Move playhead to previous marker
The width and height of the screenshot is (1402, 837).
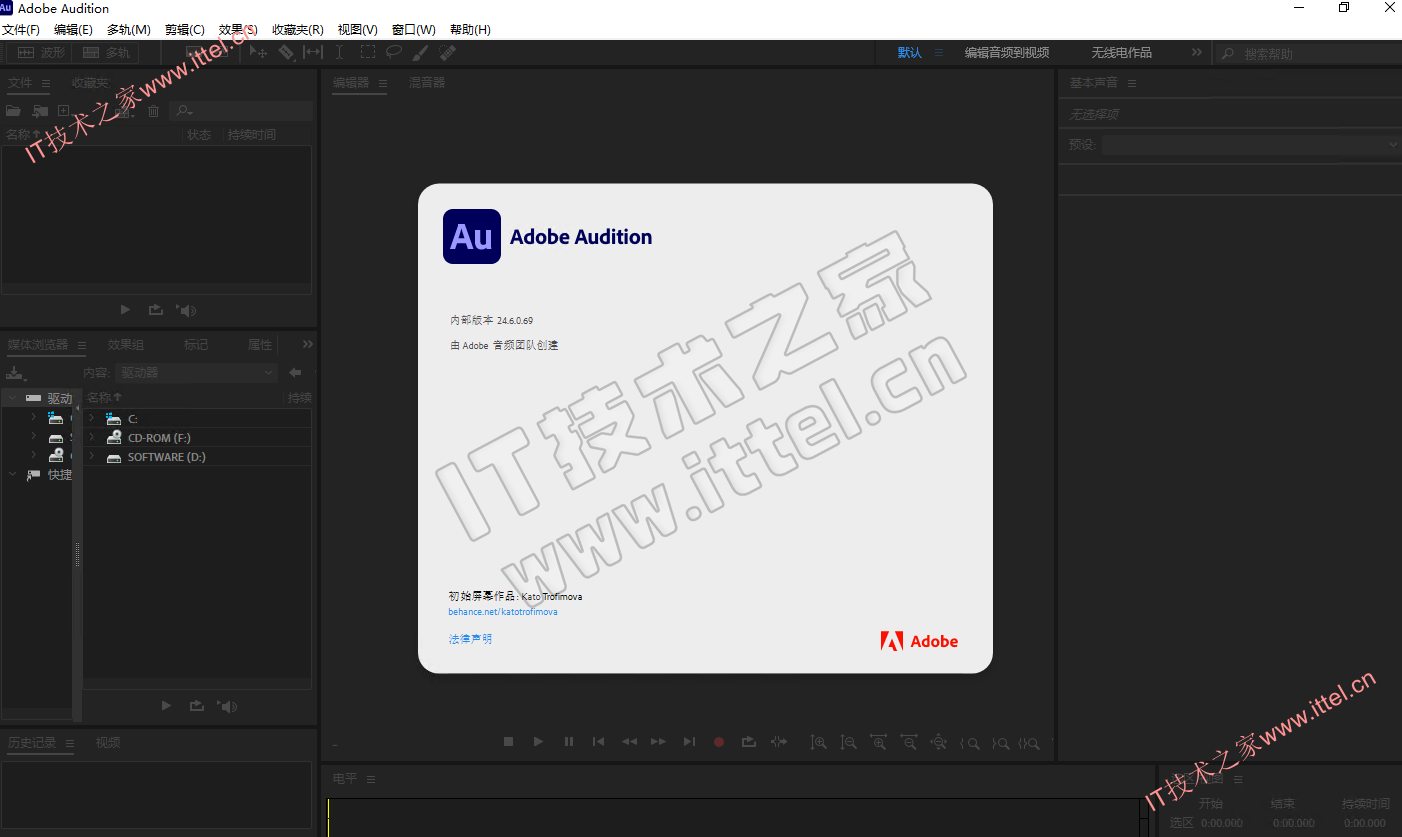[598, 742]
